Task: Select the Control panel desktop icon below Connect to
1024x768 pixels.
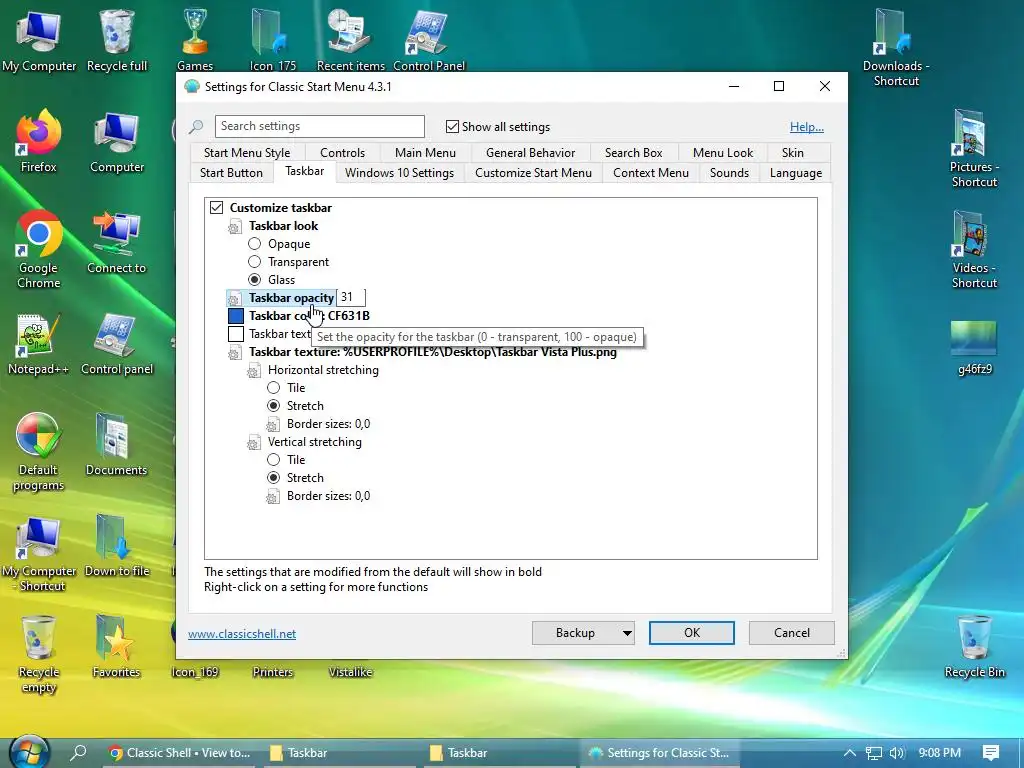Action: click(117, 344)
